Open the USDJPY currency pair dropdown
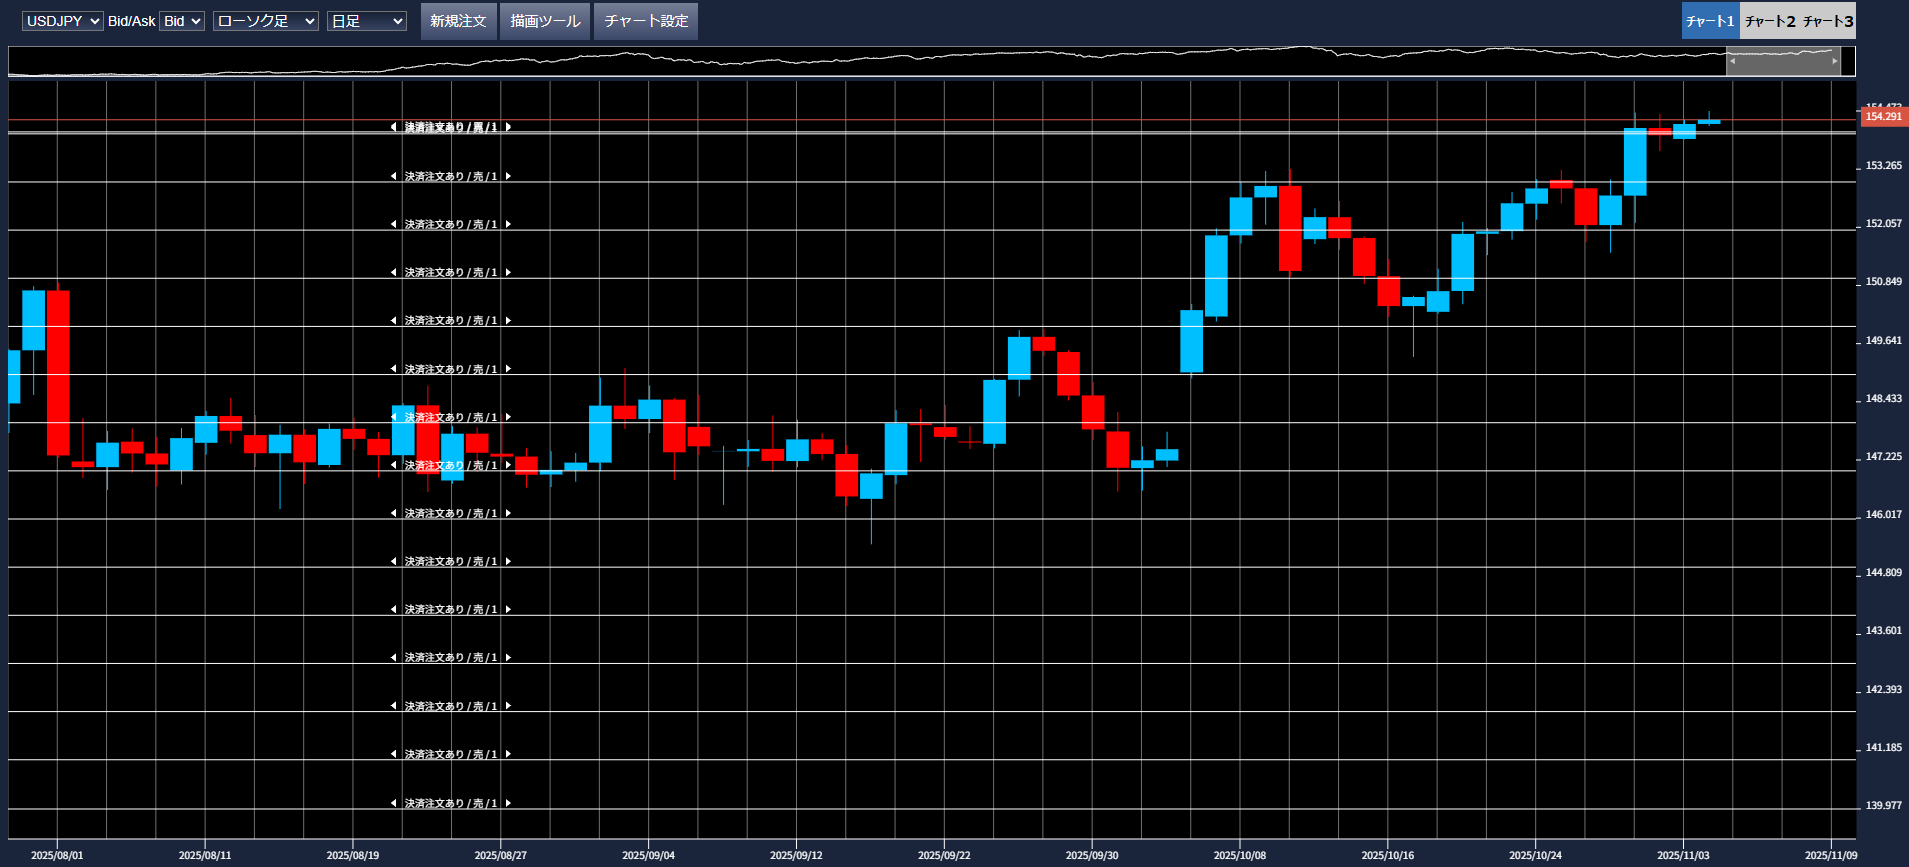 (x=62, y=21)
